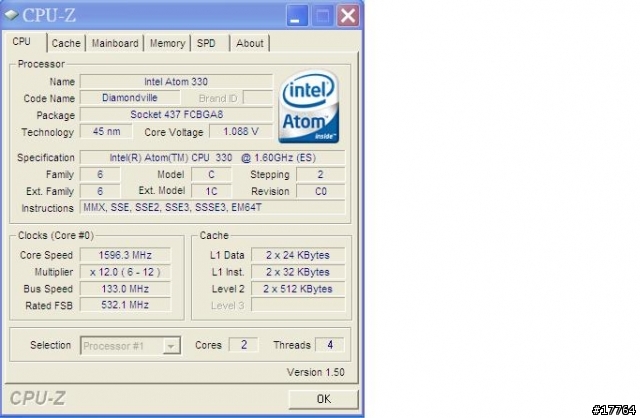Click the Rated FSB value 532.1 MHz
The width and height of the screenshot is (640, 418).
(125, 305)
